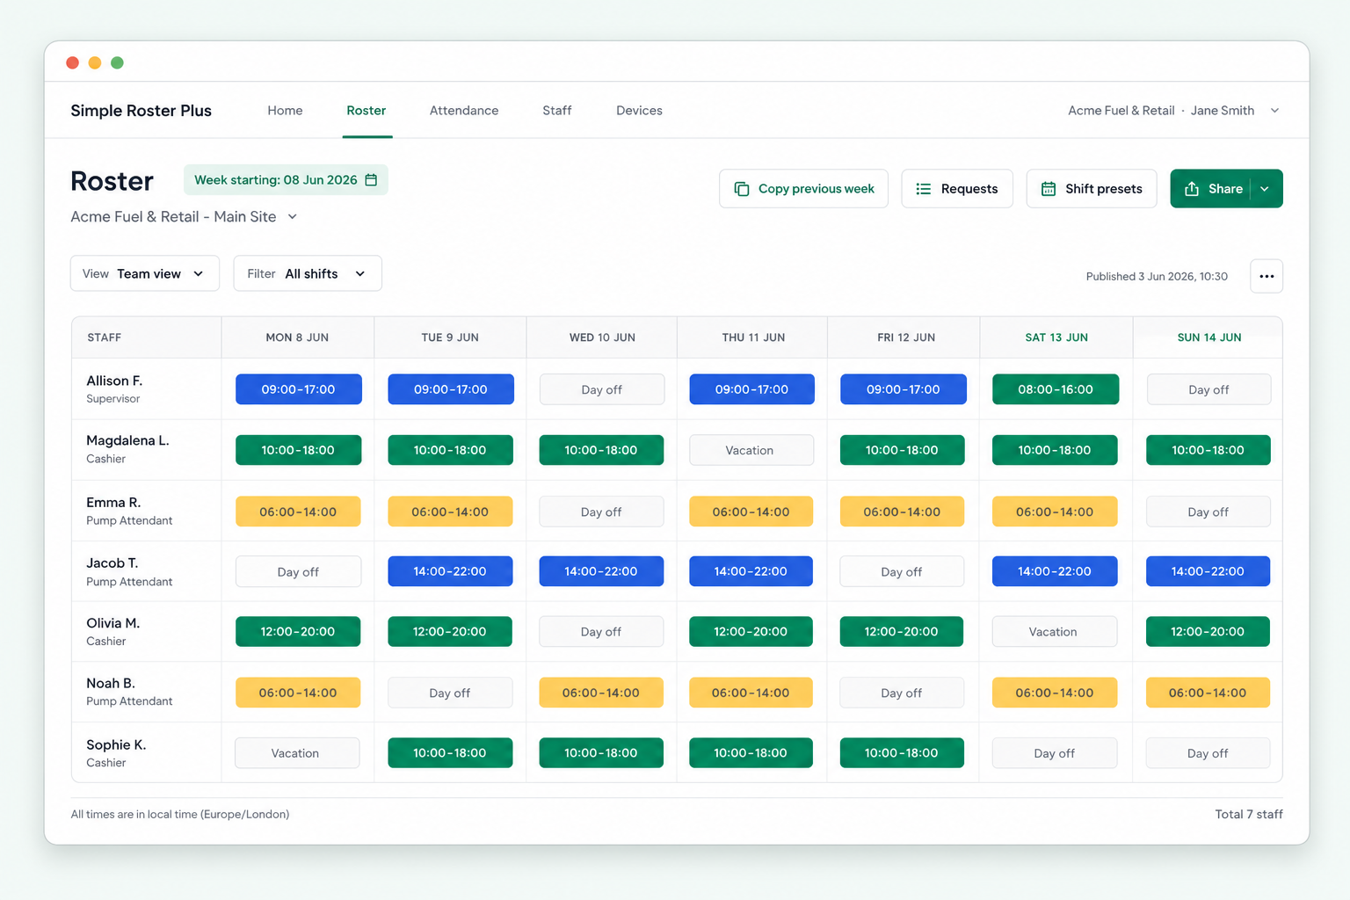Image resolution: width=1350 pixels, height=900 pixels.
Task: Open Olivia M. Monday 12:00-20:00 shift
Action: click(x=298, y=631)
